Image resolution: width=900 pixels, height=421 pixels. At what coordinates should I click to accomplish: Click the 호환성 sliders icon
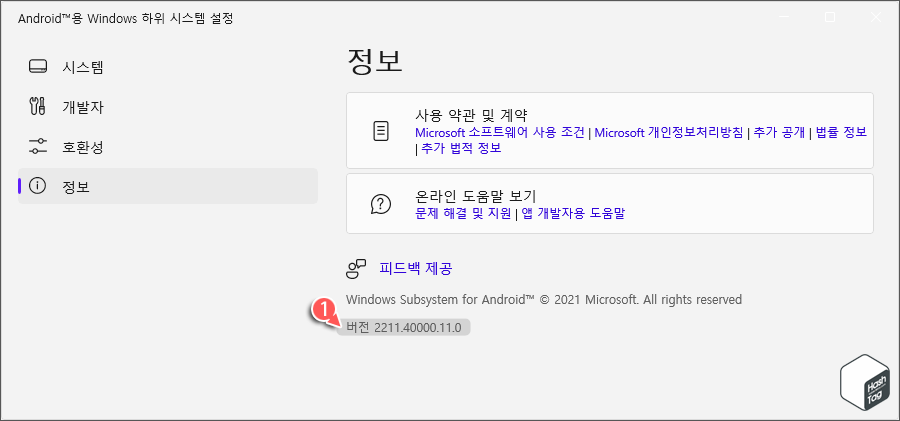pyautogui.click(x=37, y=146)
